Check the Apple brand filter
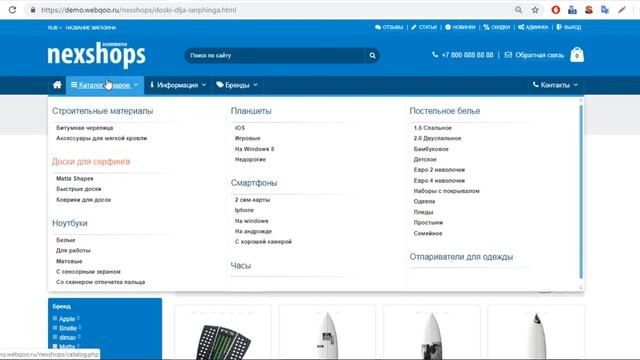This screenshot has height=360, width=640. pyautogui.click(x=55, y=318)
